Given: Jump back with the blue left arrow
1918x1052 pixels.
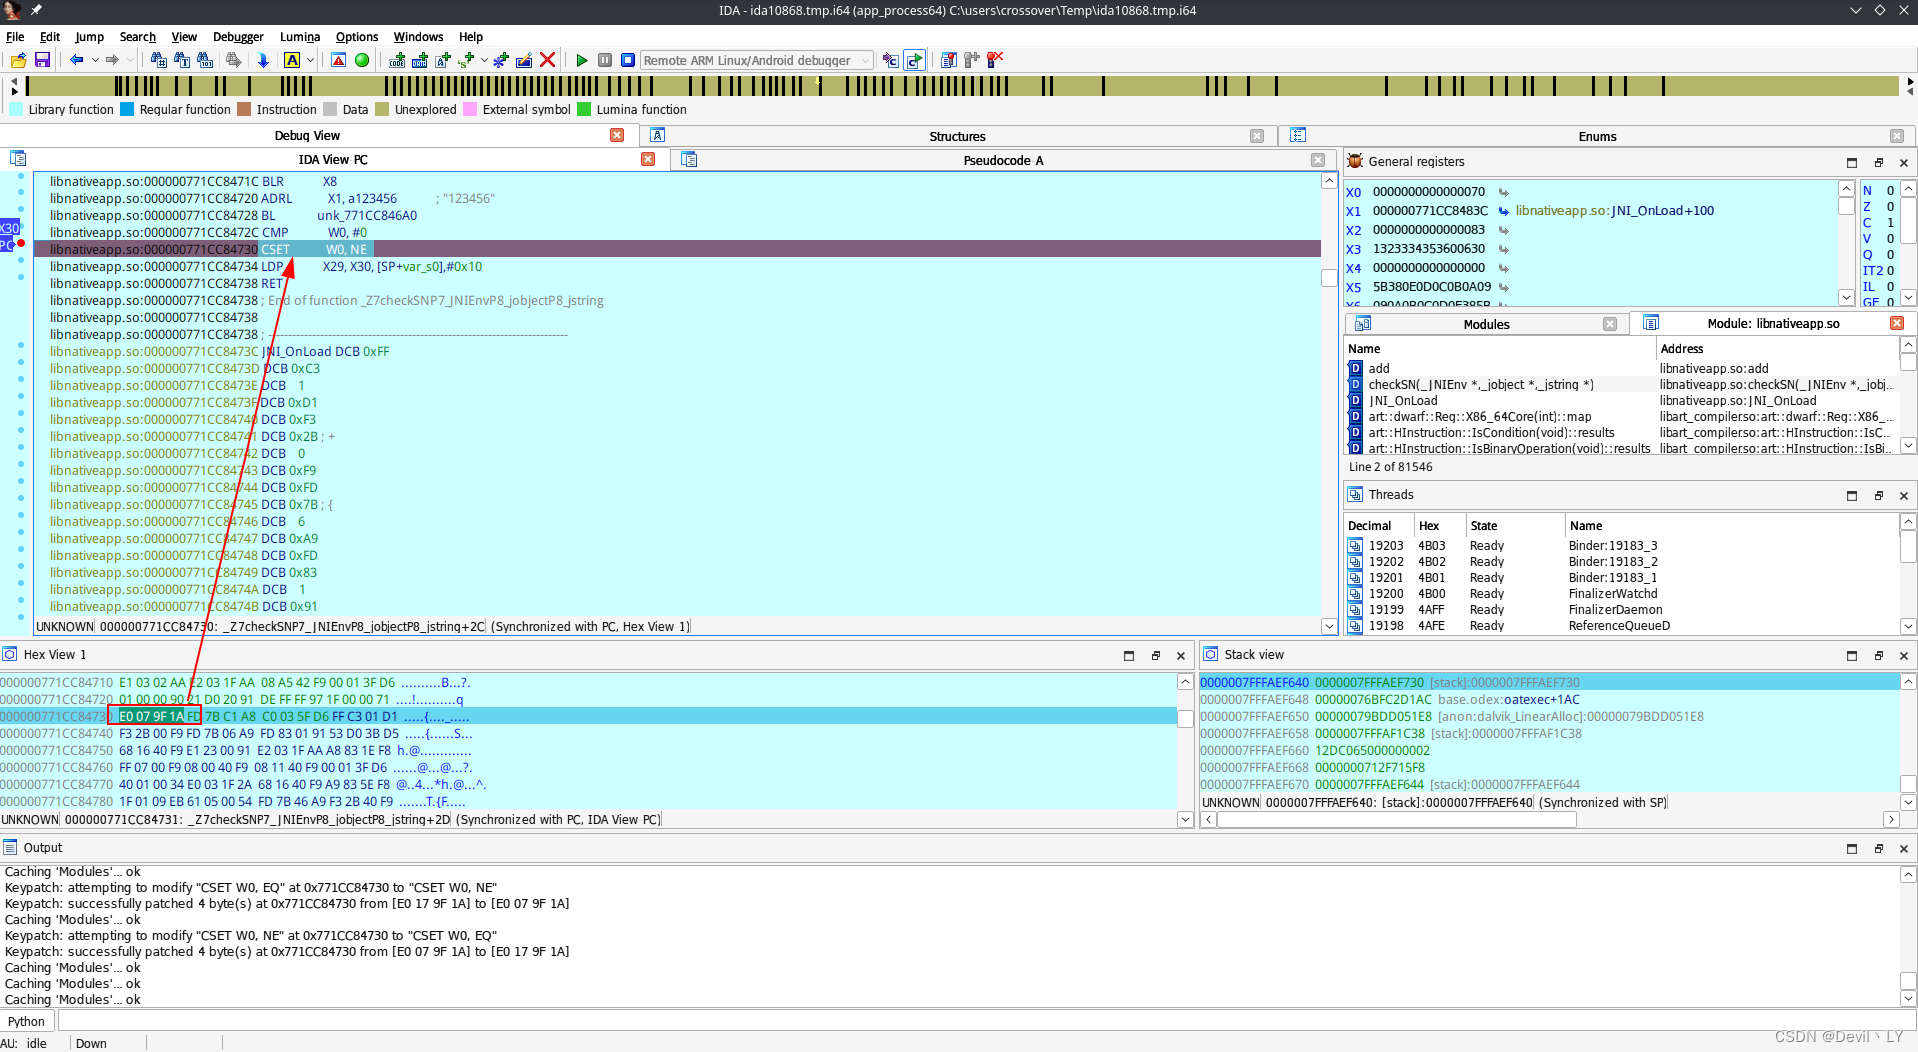Looking at the screenshot, I should coord(76,60).
